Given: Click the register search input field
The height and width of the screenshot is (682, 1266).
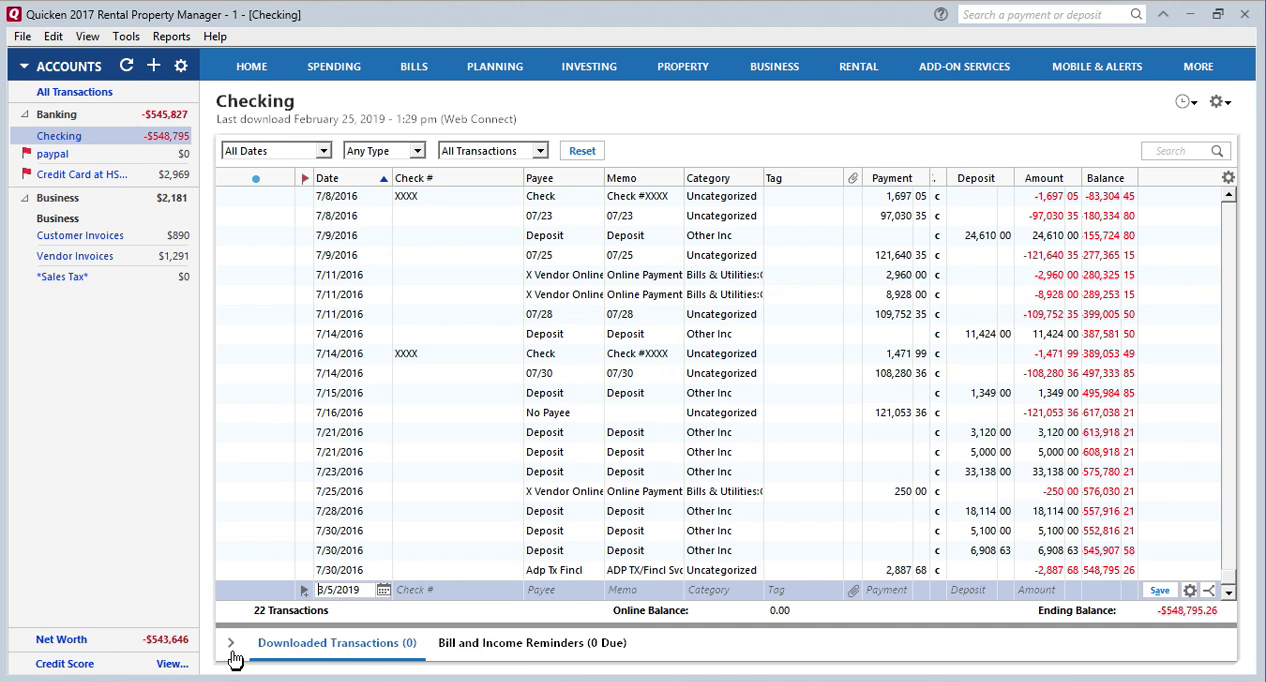Looking at the screenshot, I should [x=1176, y=151].
